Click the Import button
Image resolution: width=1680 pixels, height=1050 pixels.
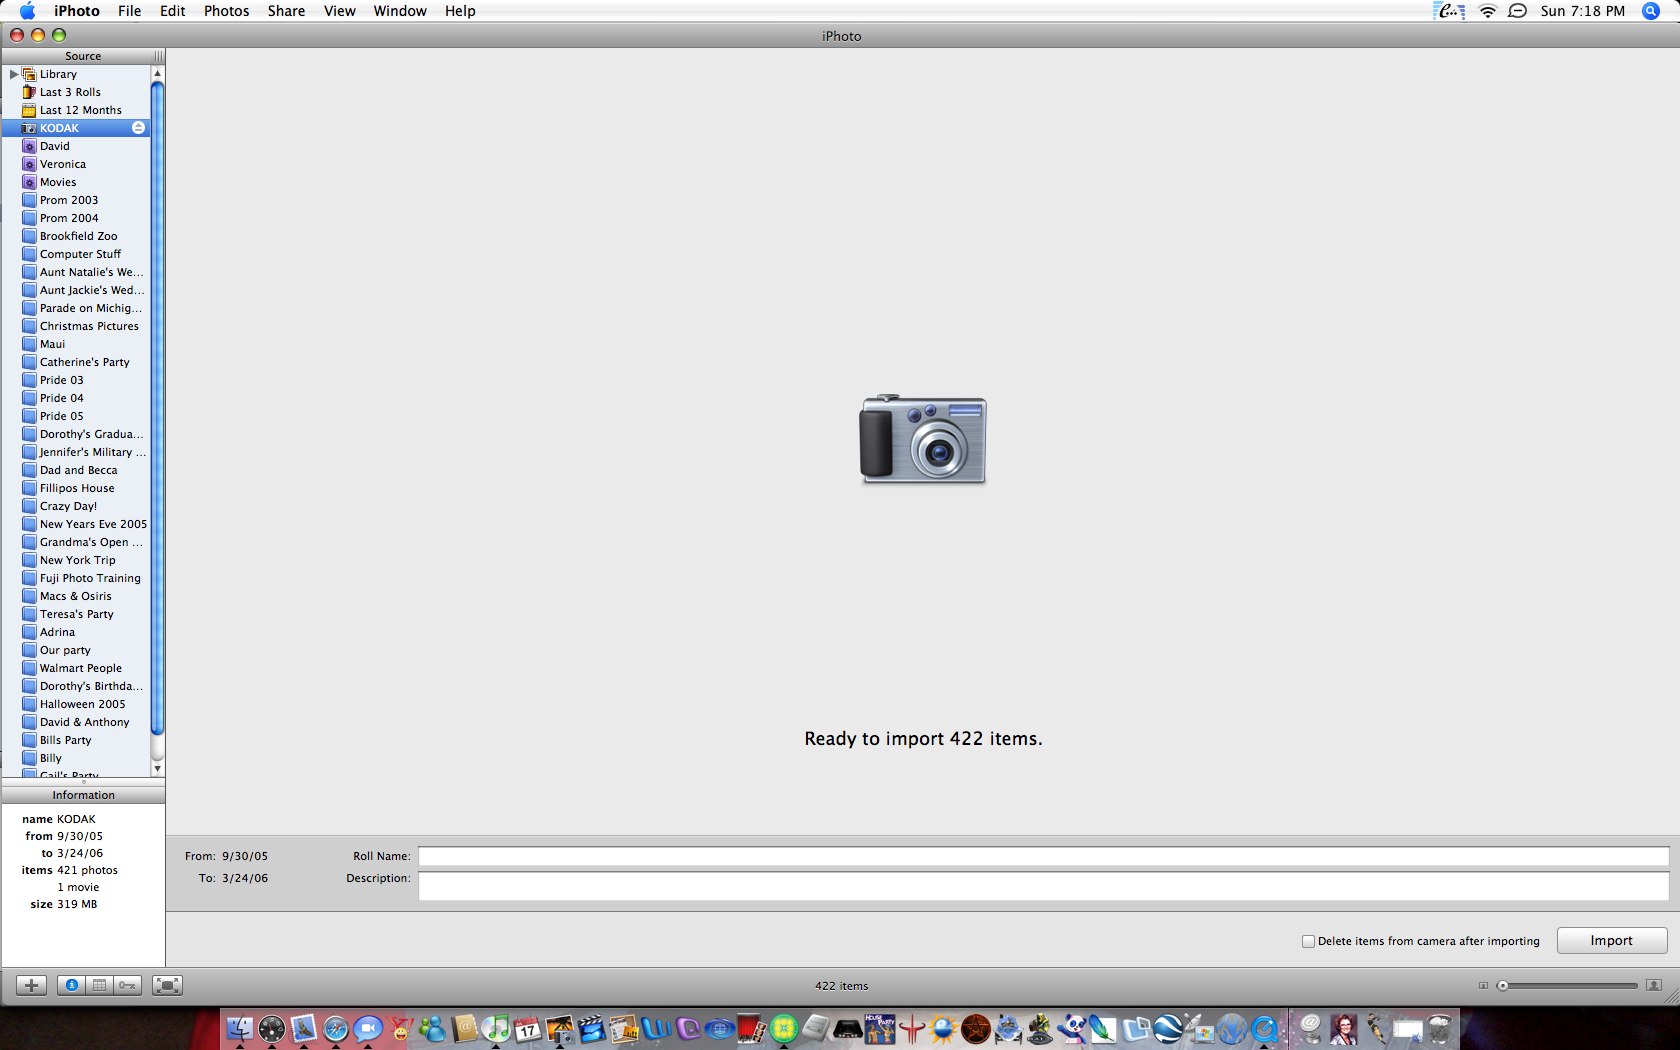point(1612,940)
